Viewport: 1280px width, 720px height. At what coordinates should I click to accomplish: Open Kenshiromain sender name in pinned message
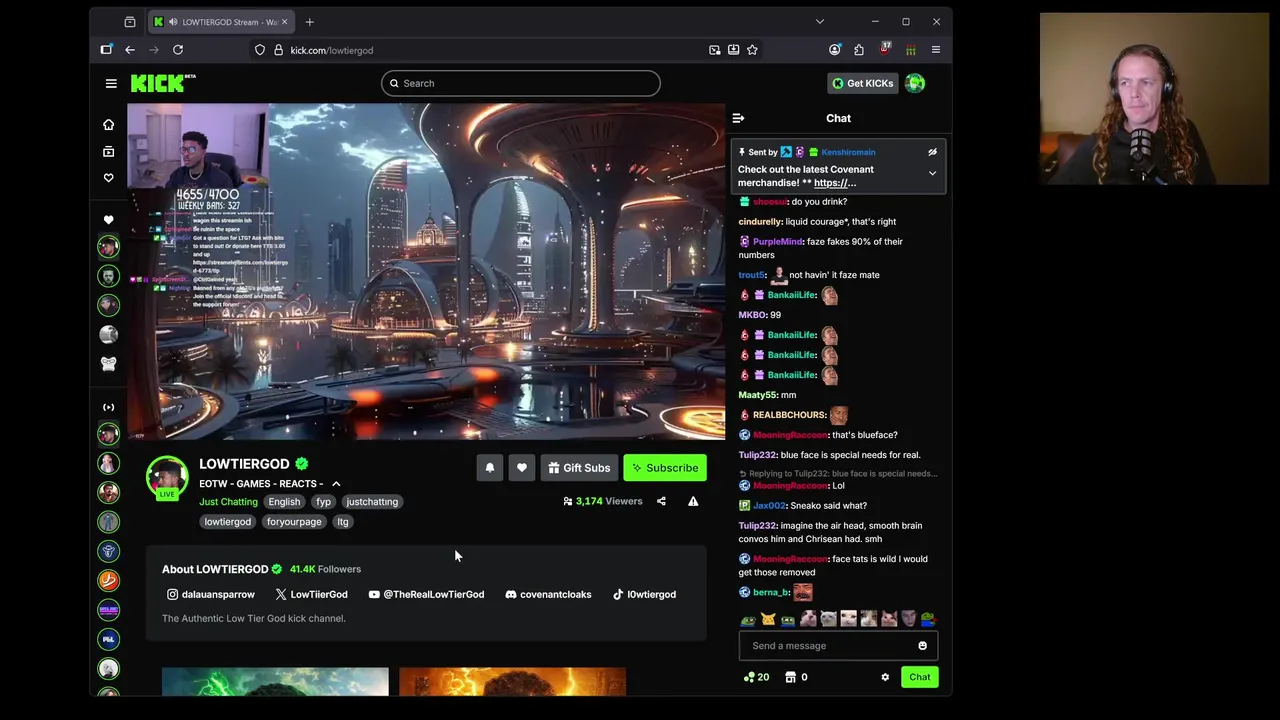pos(848,152)
